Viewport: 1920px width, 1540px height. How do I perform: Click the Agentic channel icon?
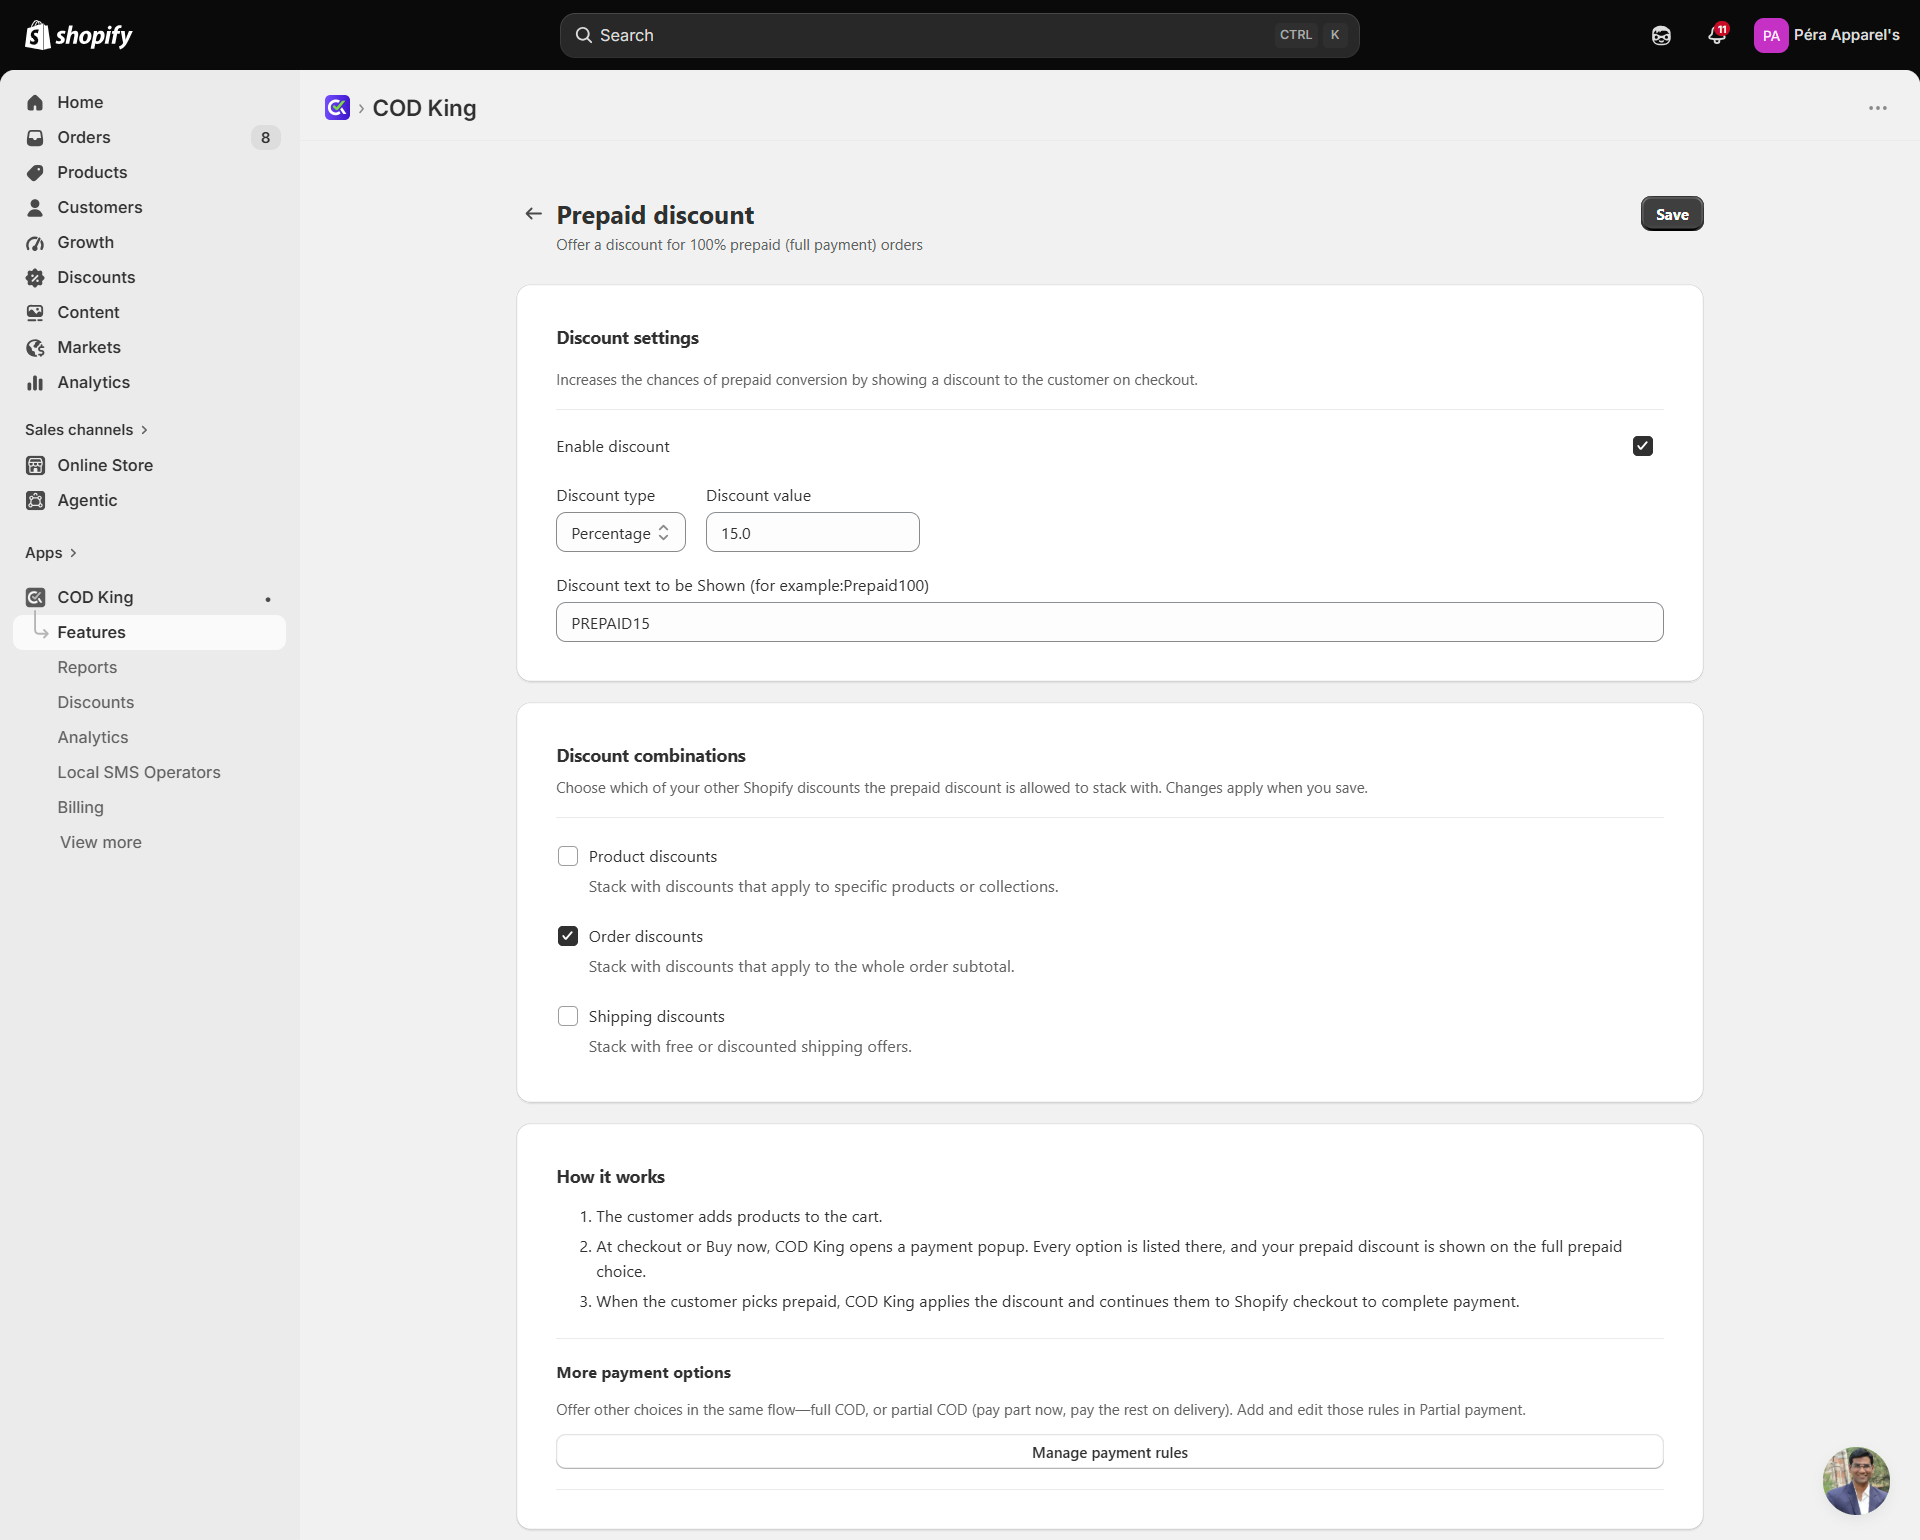[x=35, y=501]
